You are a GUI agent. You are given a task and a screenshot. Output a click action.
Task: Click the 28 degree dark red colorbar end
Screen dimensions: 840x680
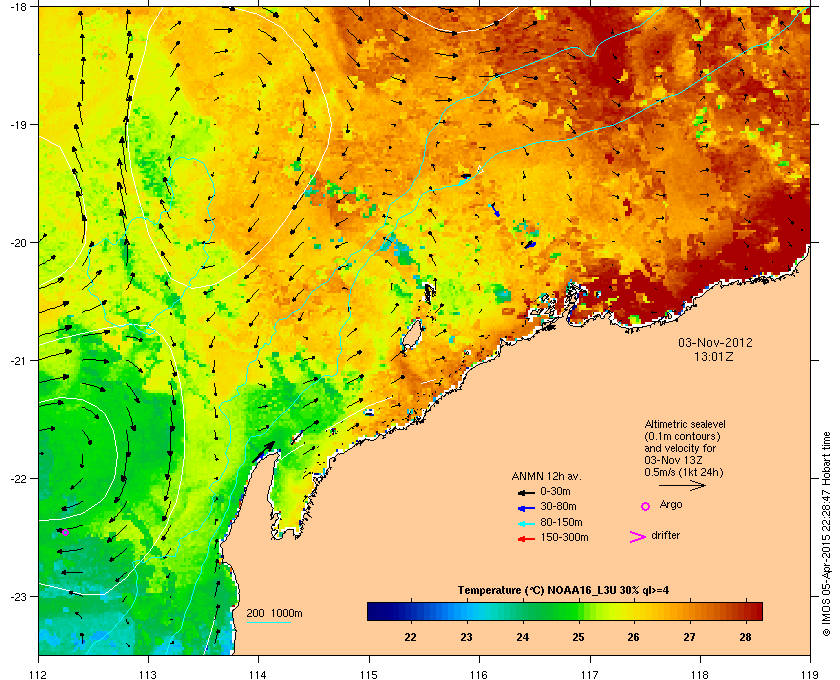coord(753,611)
